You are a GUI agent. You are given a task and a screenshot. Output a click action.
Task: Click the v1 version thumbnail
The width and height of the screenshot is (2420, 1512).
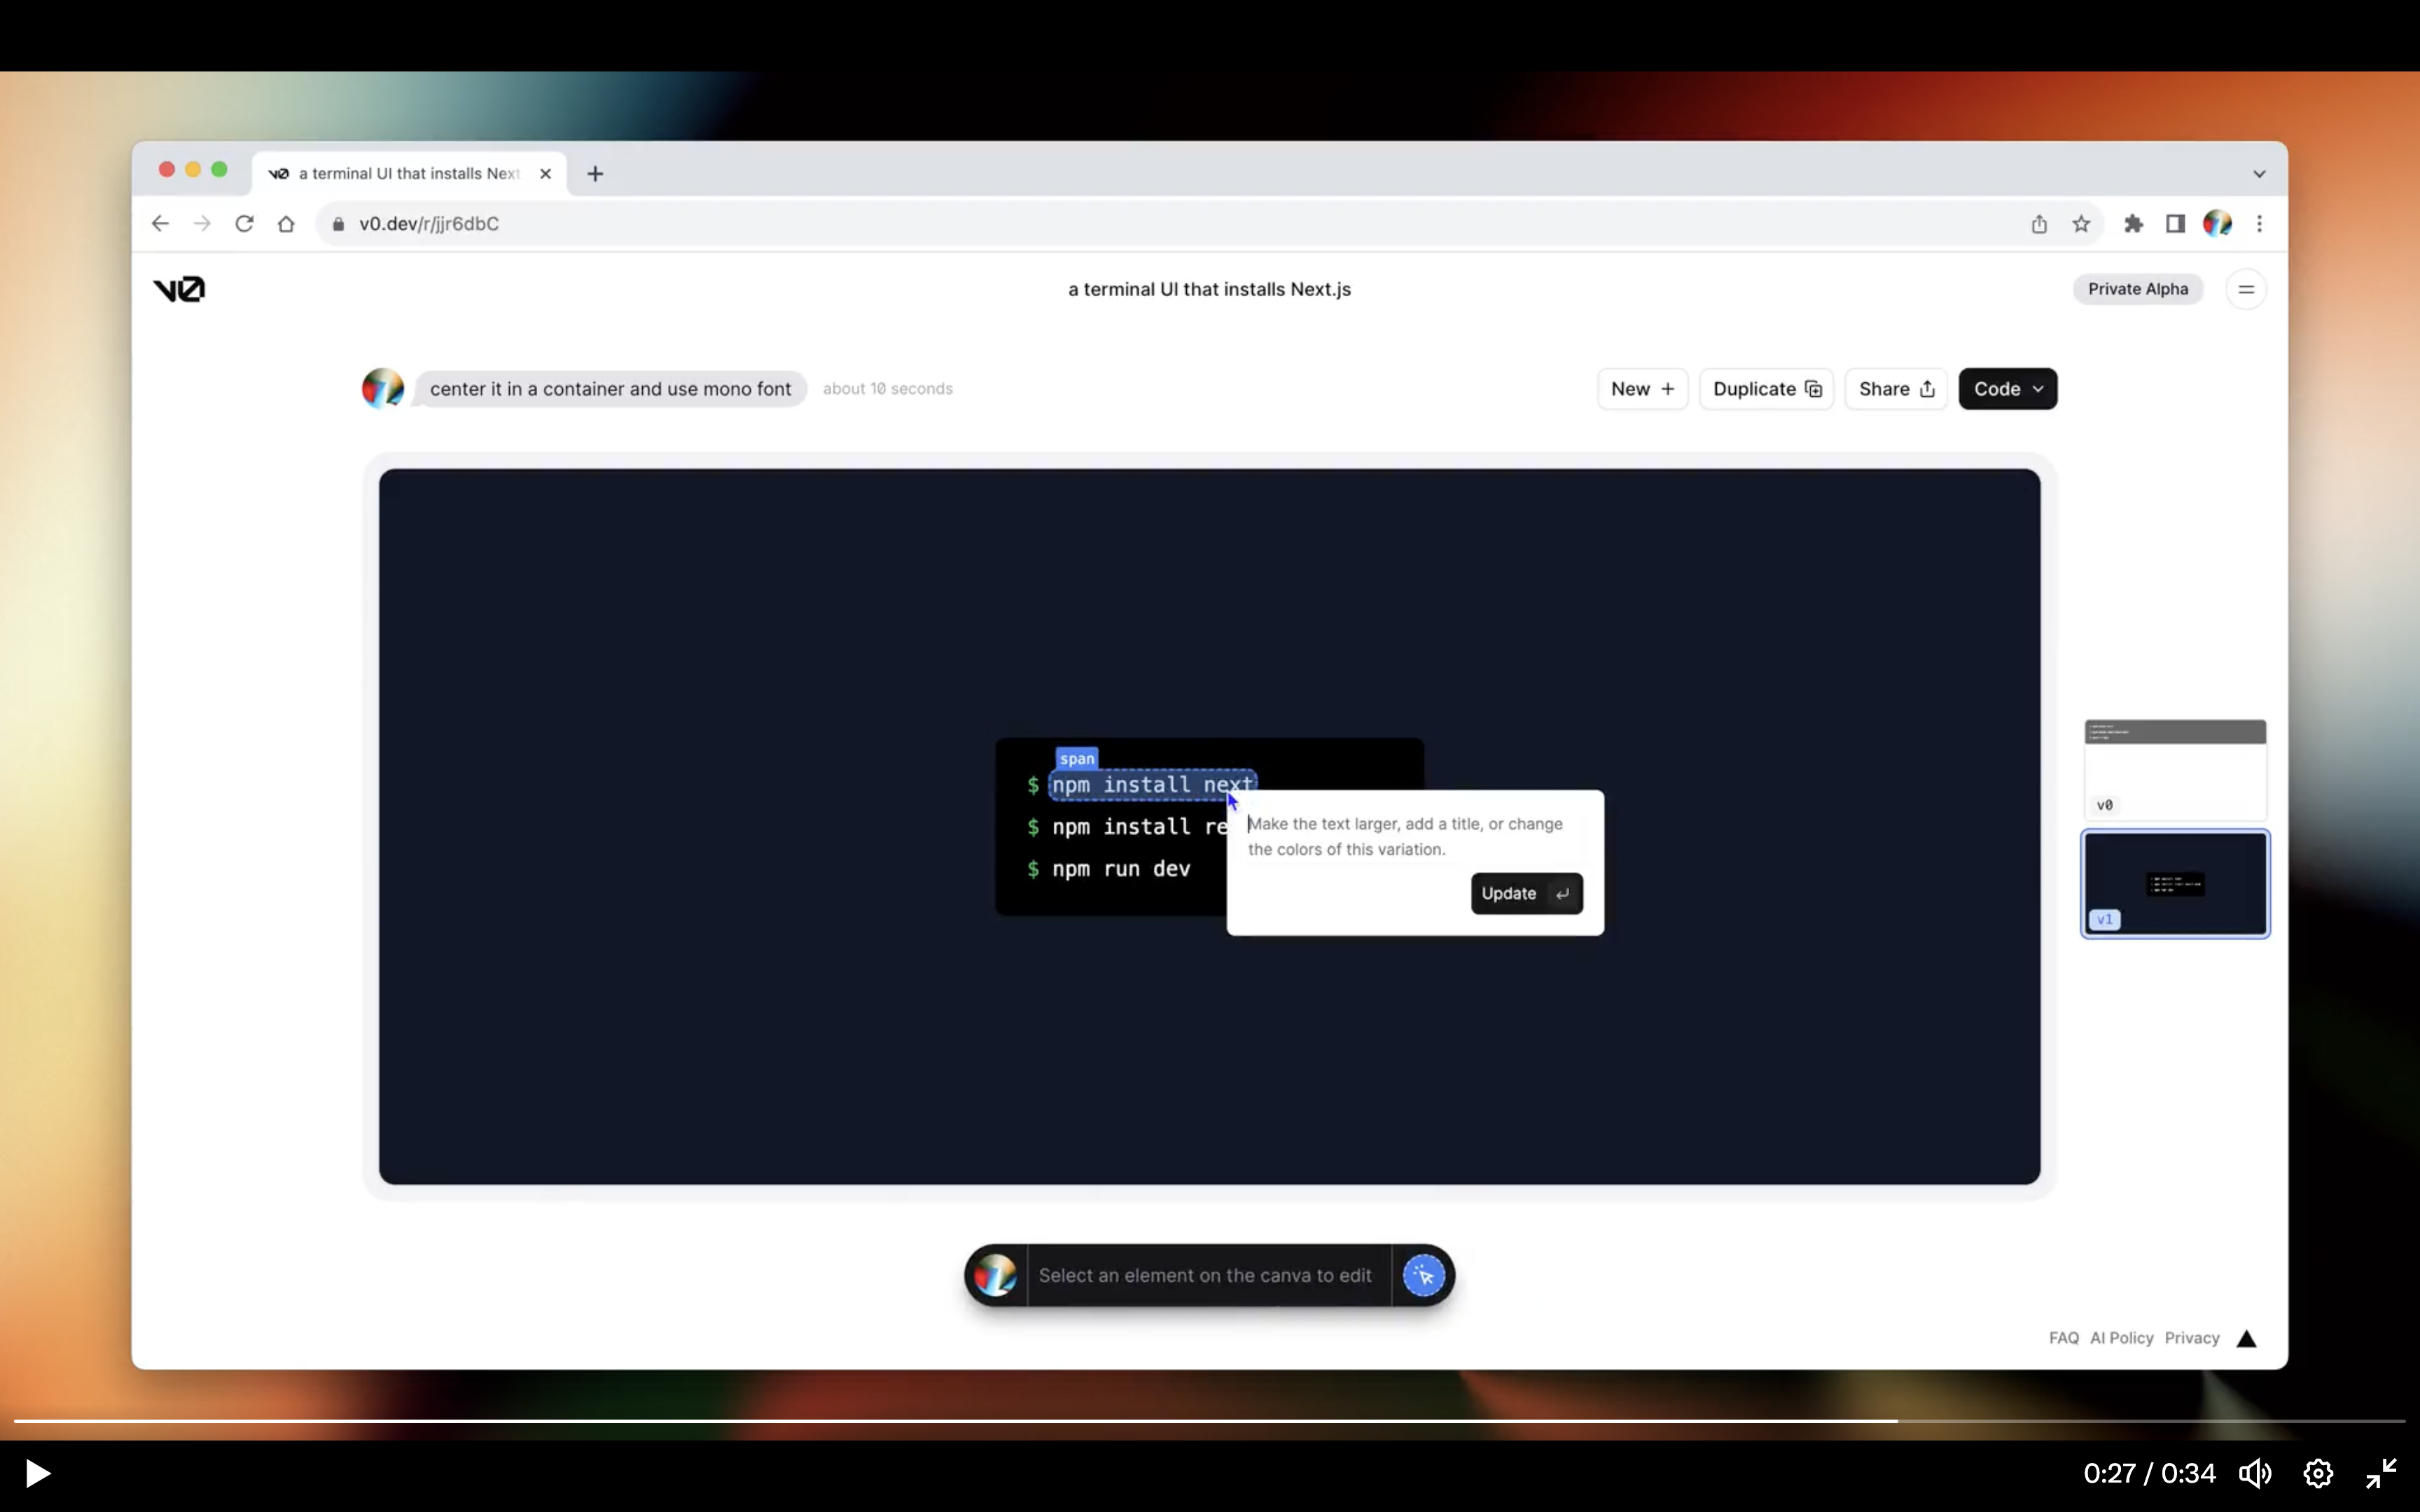coord(2174,880)
